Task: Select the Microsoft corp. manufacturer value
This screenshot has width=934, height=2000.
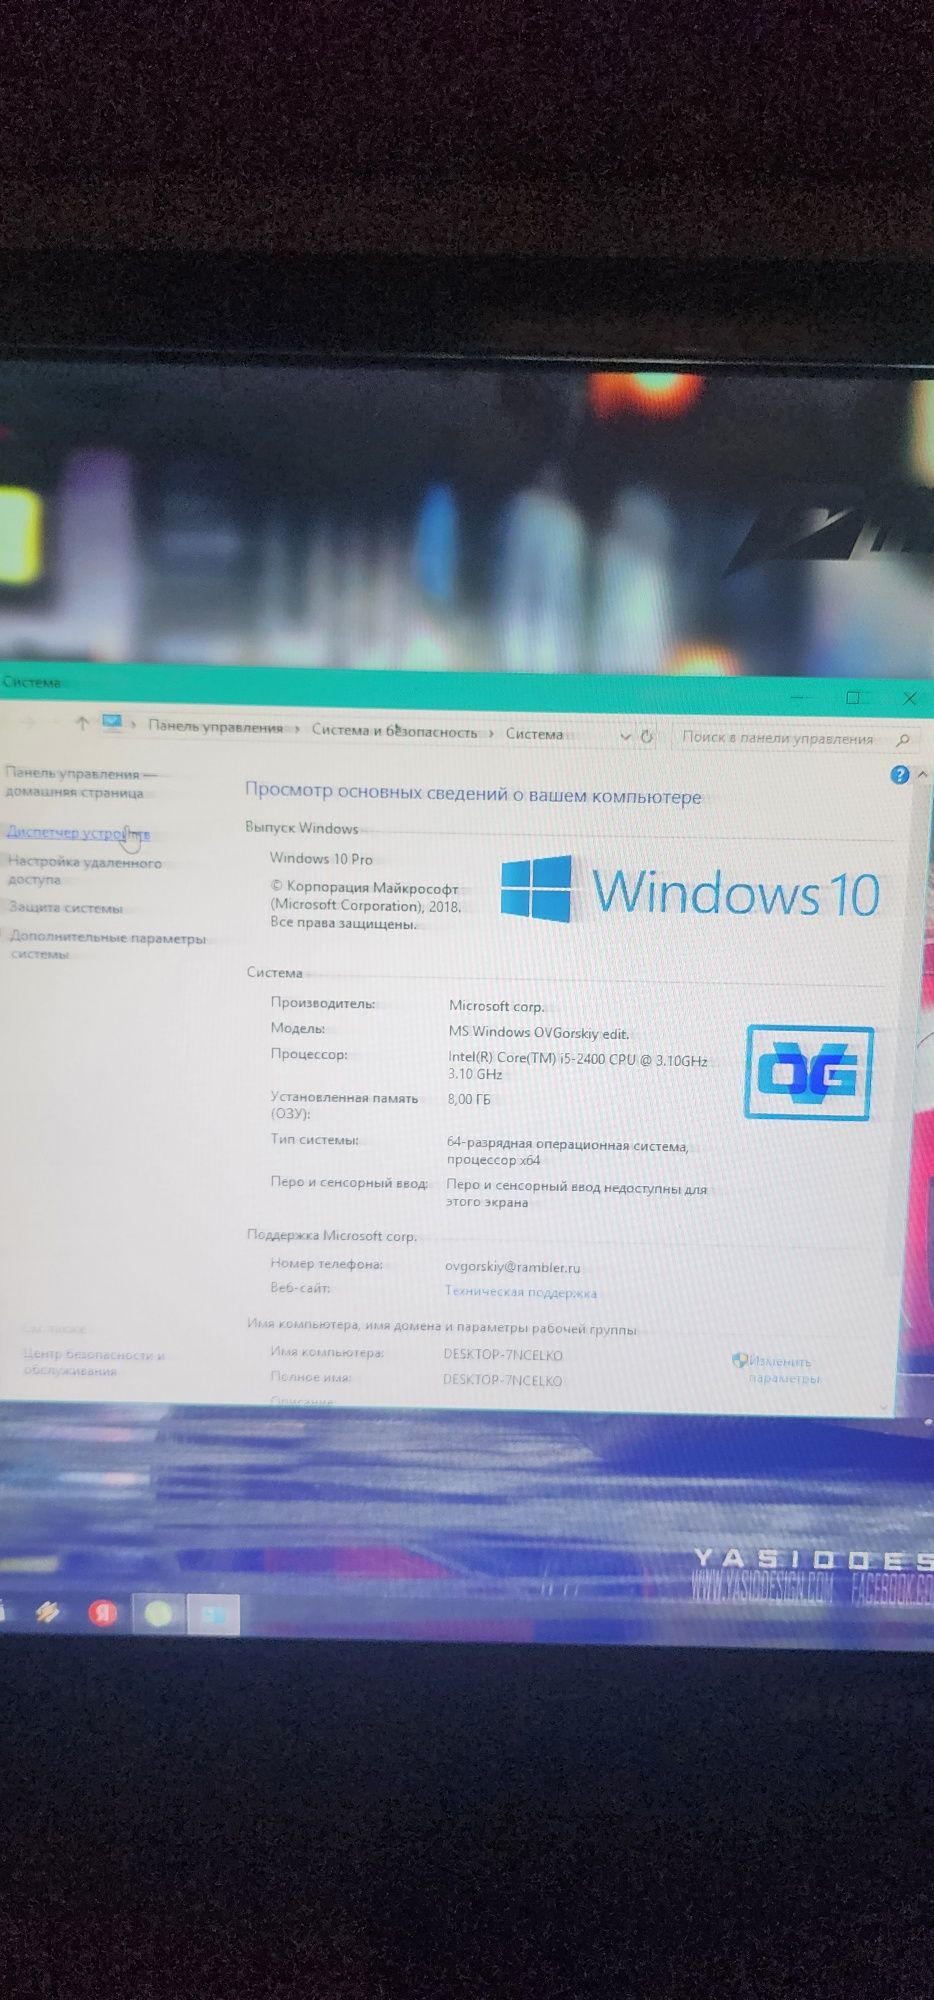Action: pyautogui.click(x=496, y=1006)
